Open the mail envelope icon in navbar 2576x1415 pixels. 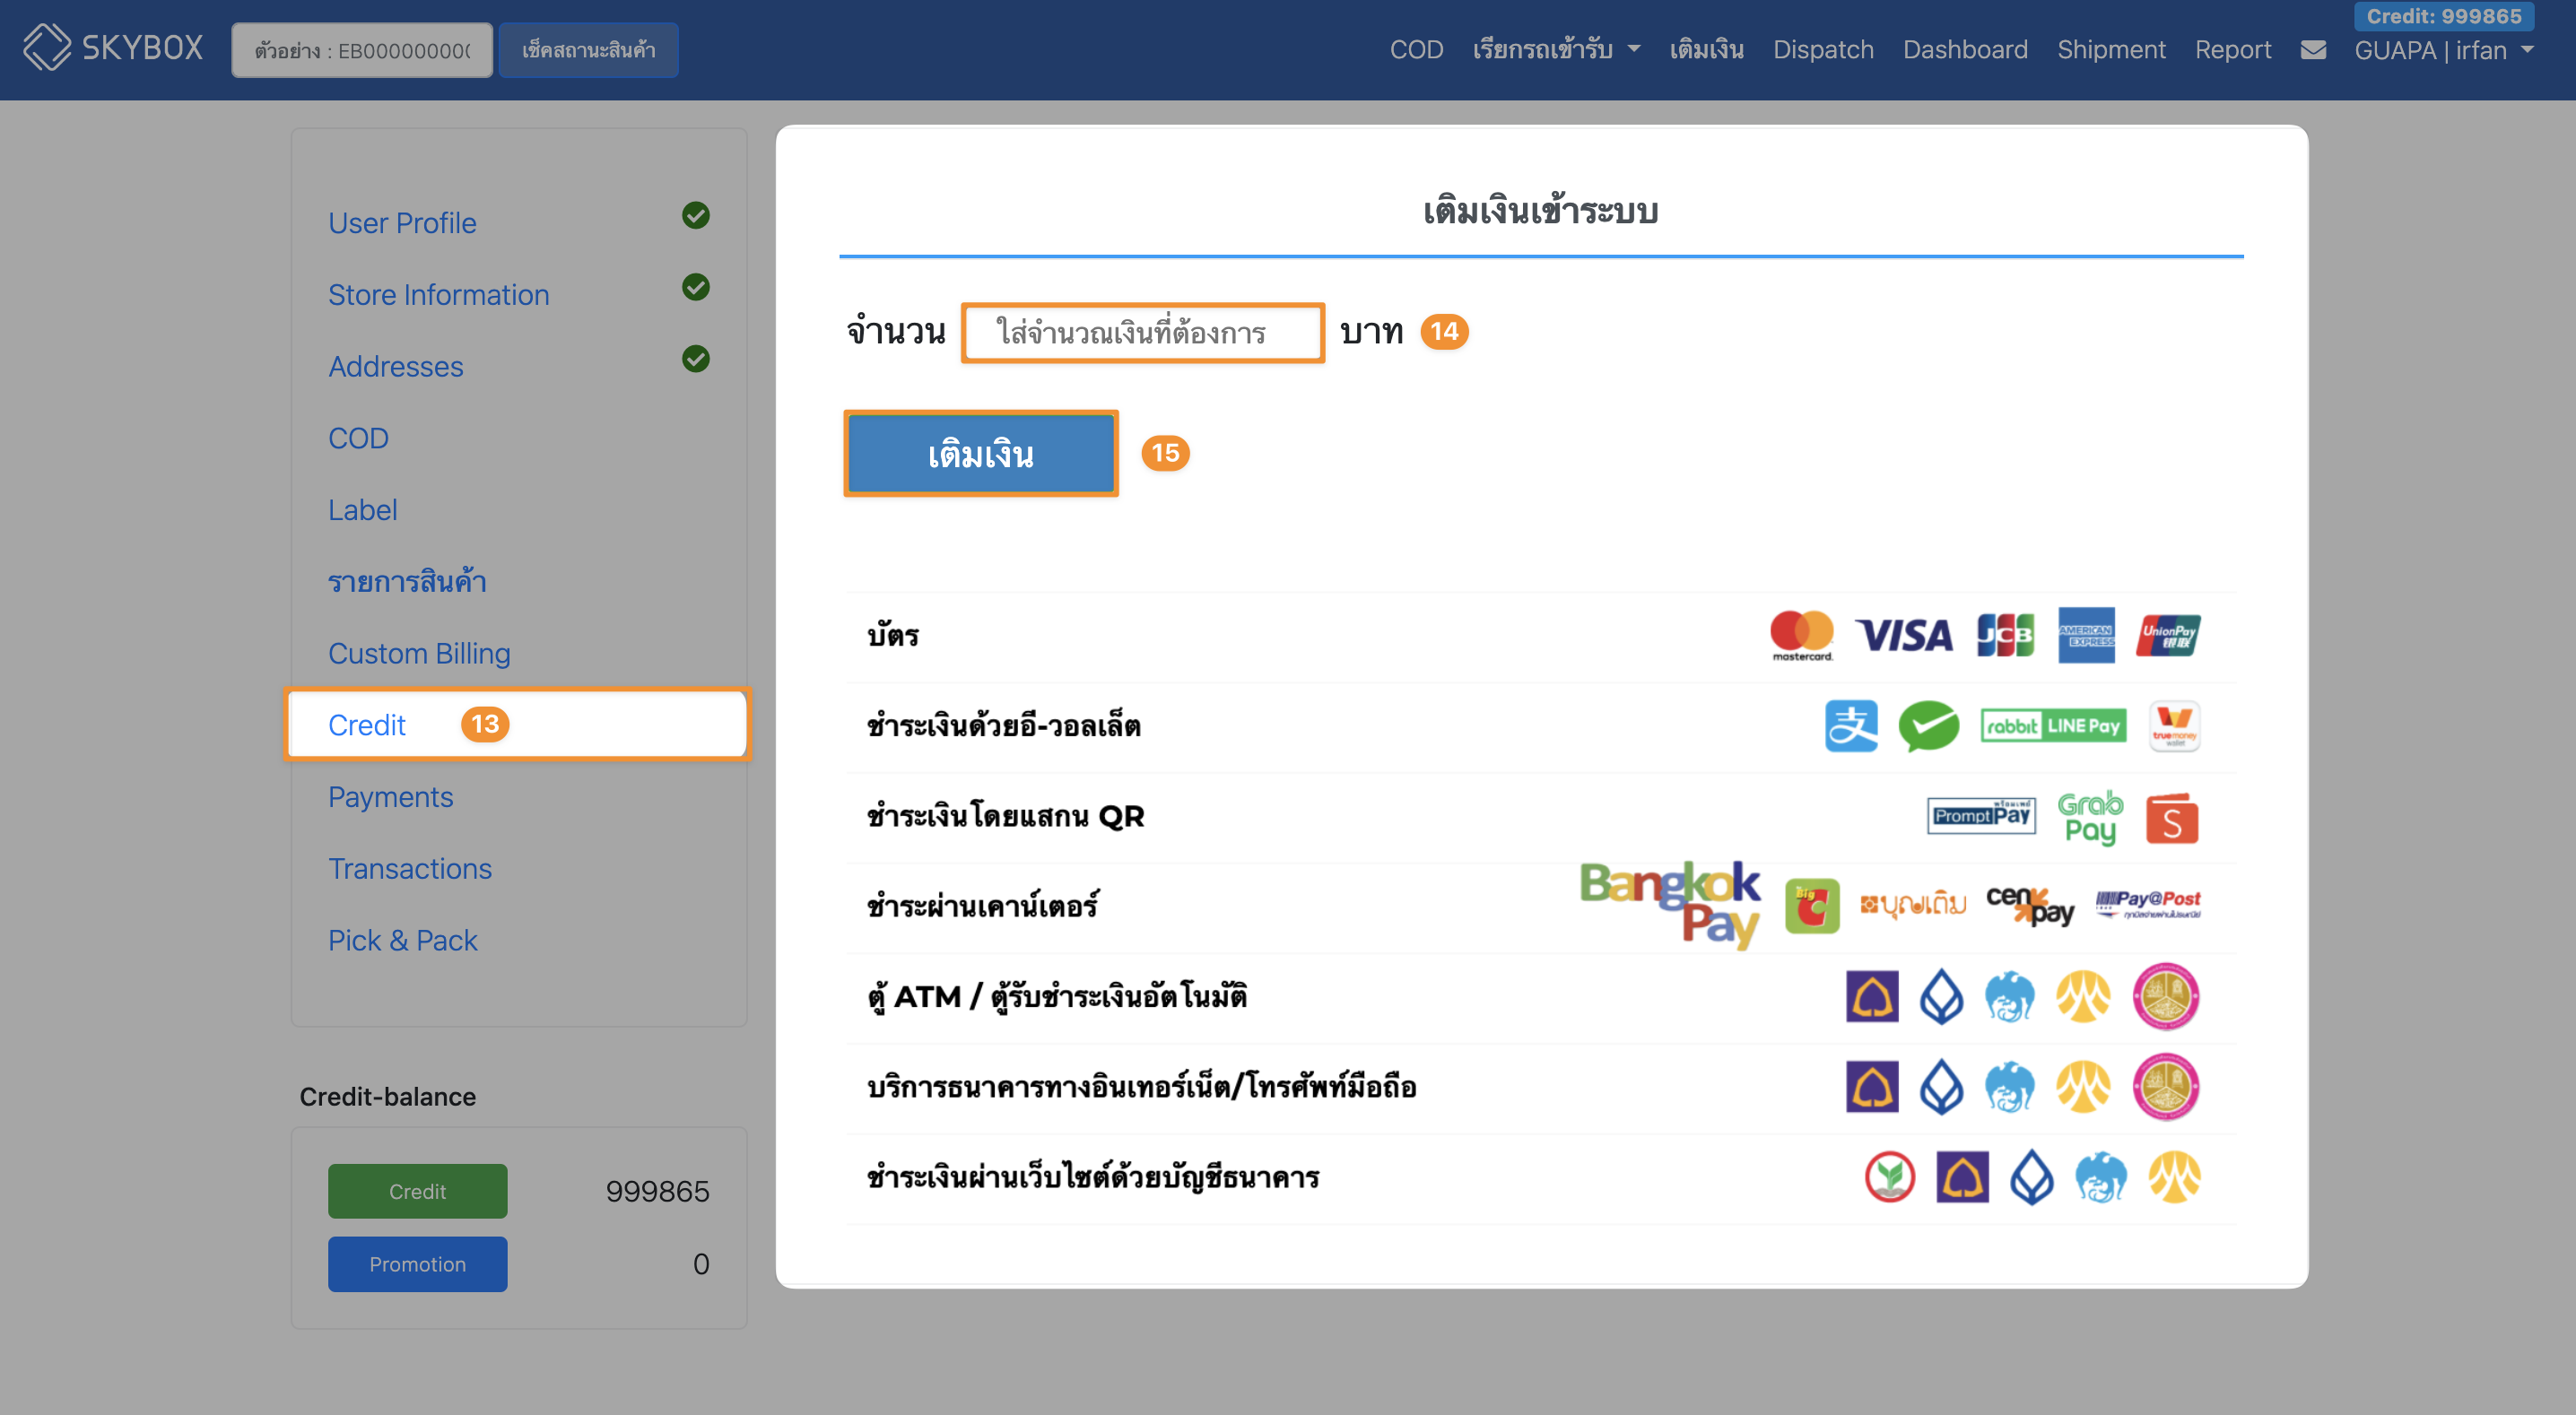pos(2312,49)
